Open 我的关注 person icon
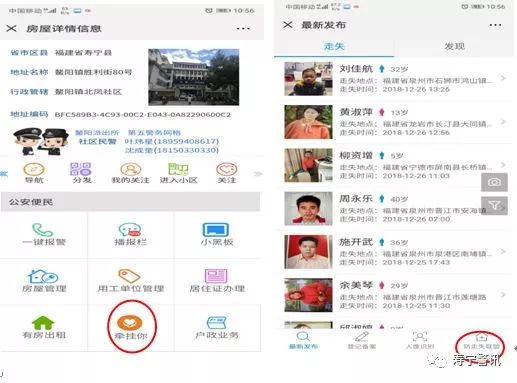Screen dimensions: 517x383 pos(130,169)
